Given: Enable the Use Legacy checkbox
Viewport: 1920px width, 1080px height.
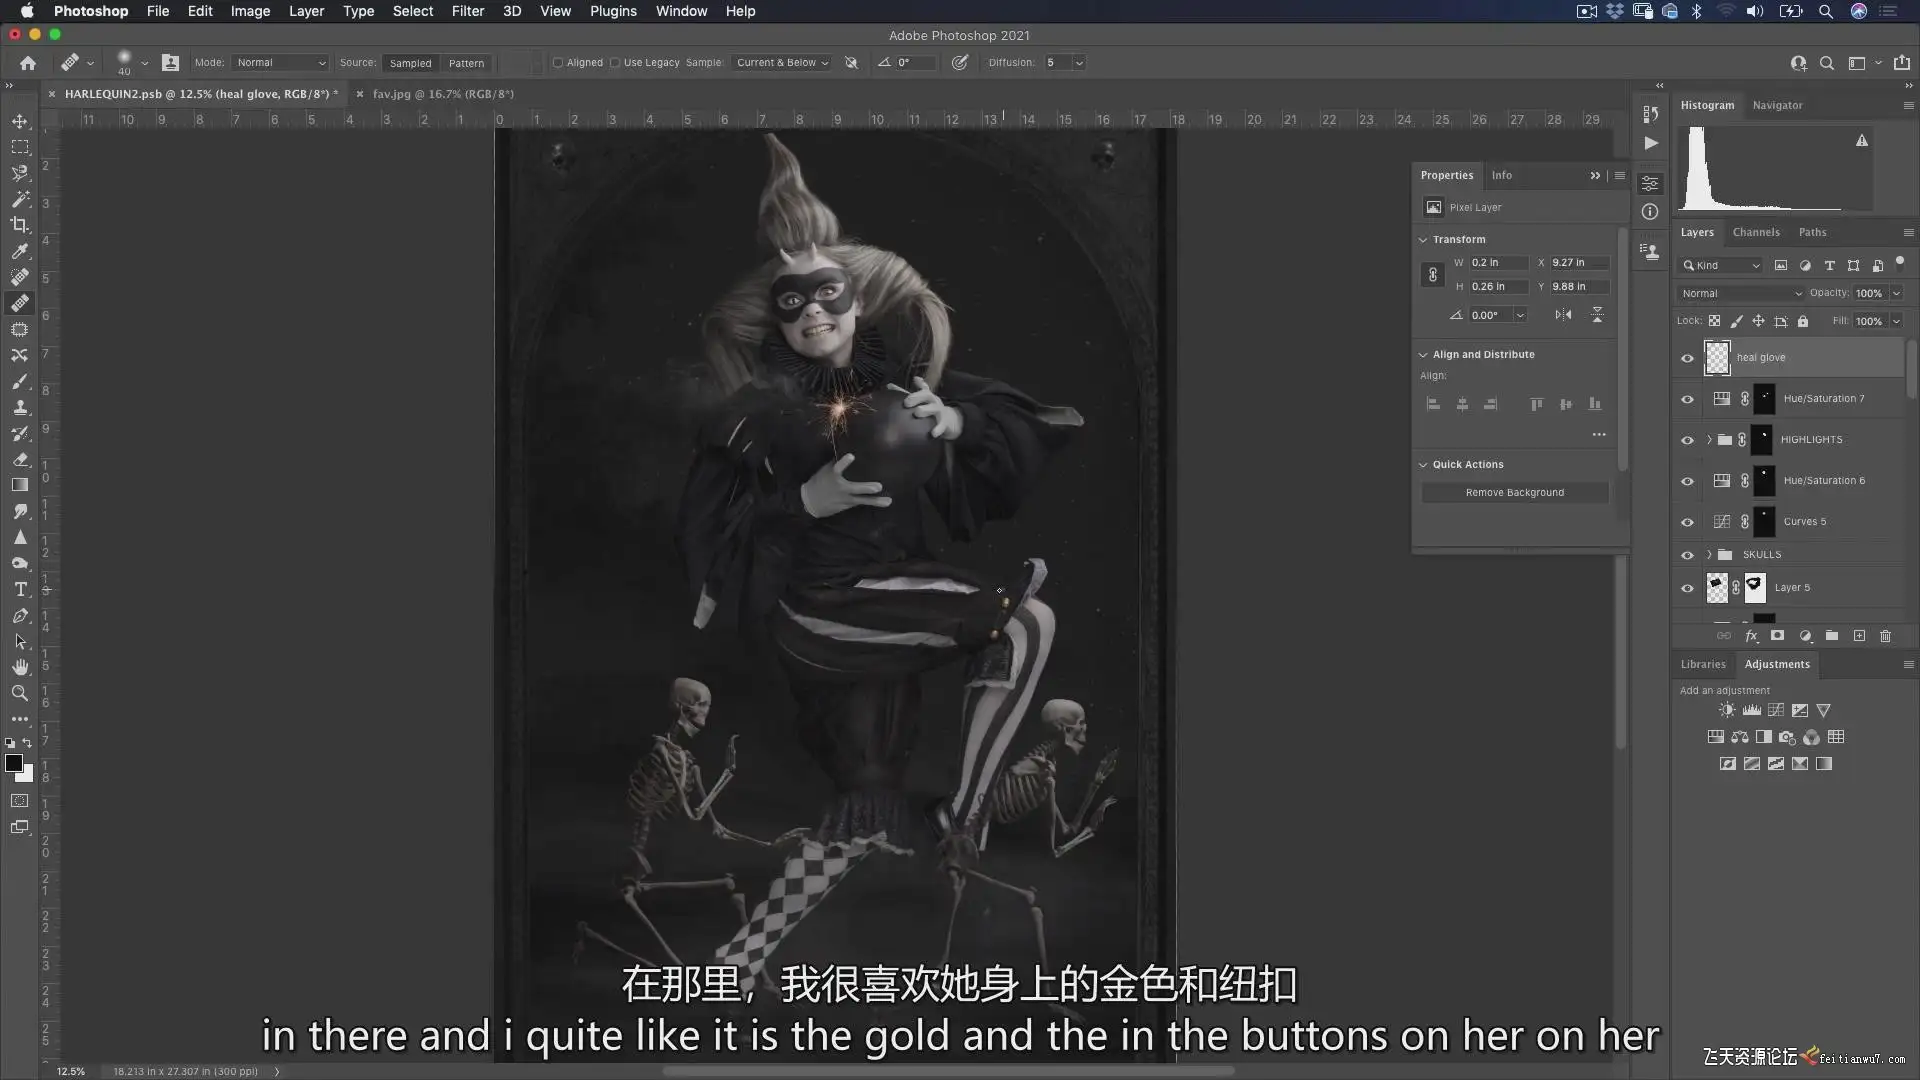Looking at the screenshot, I should (615, 63).
